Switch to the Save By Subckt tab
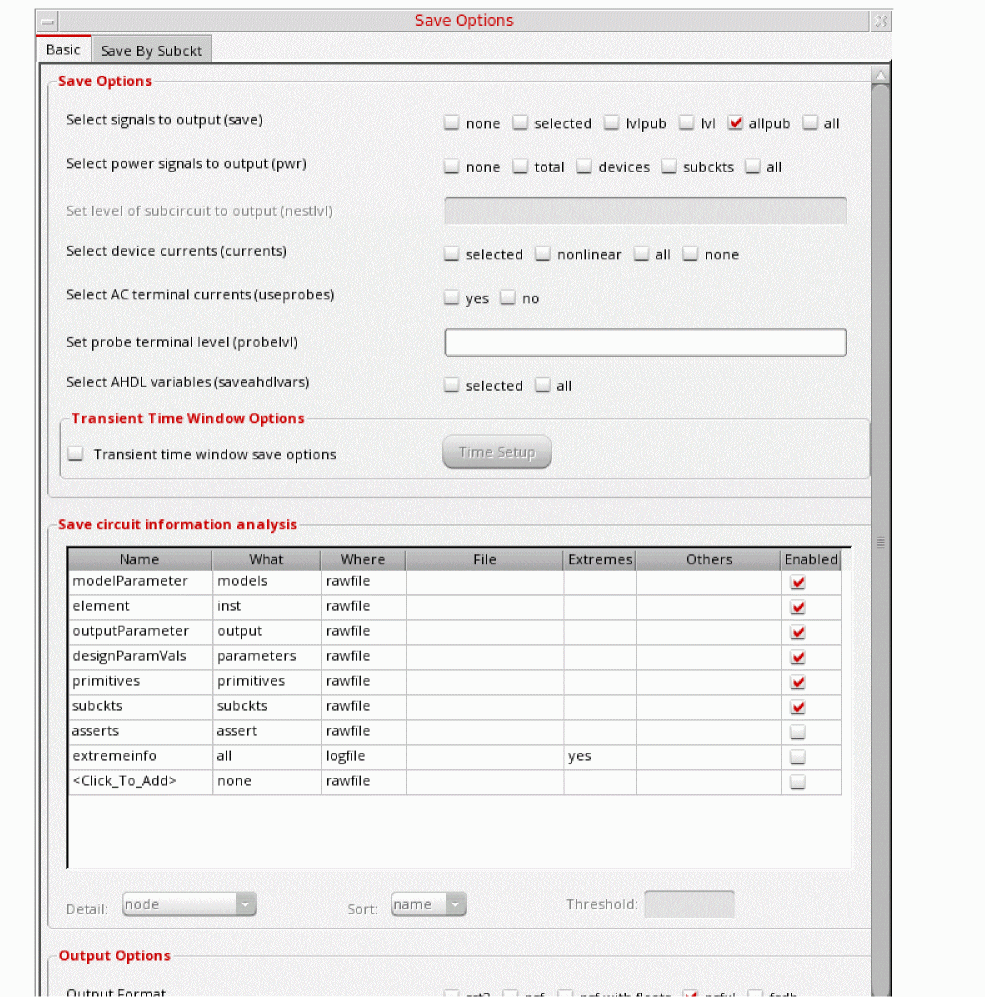 pyautogui.click(x=151, y=51)
